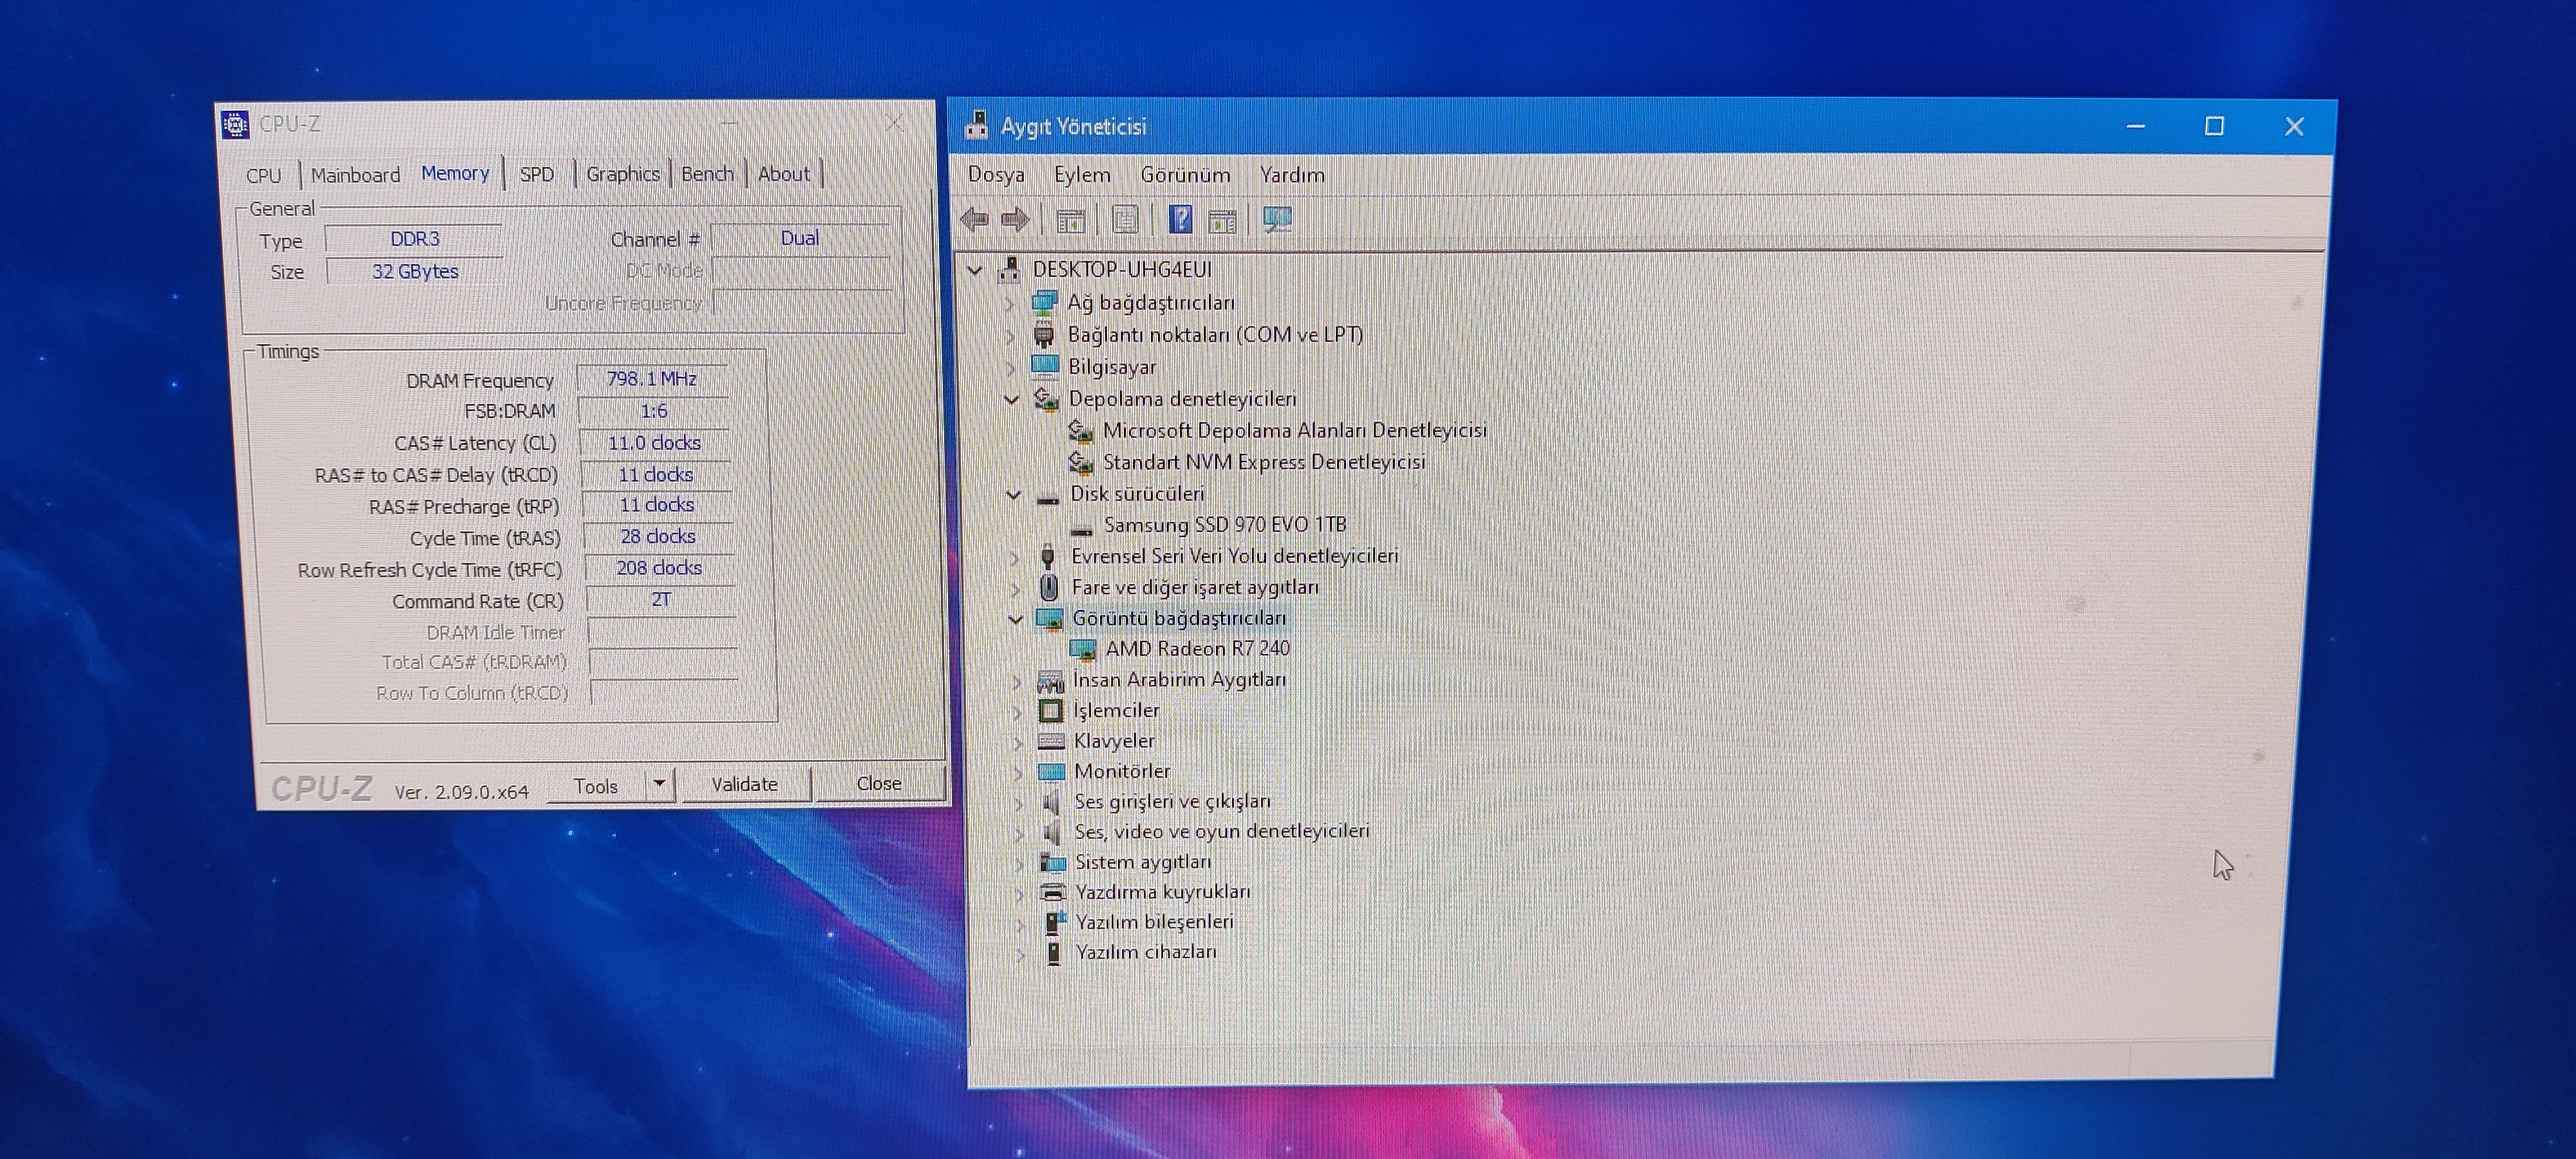This screenshot has height=1159, width=2576.
Task: Switch to the SPD tab in CPU-Z
Action: tap(537, 174)
